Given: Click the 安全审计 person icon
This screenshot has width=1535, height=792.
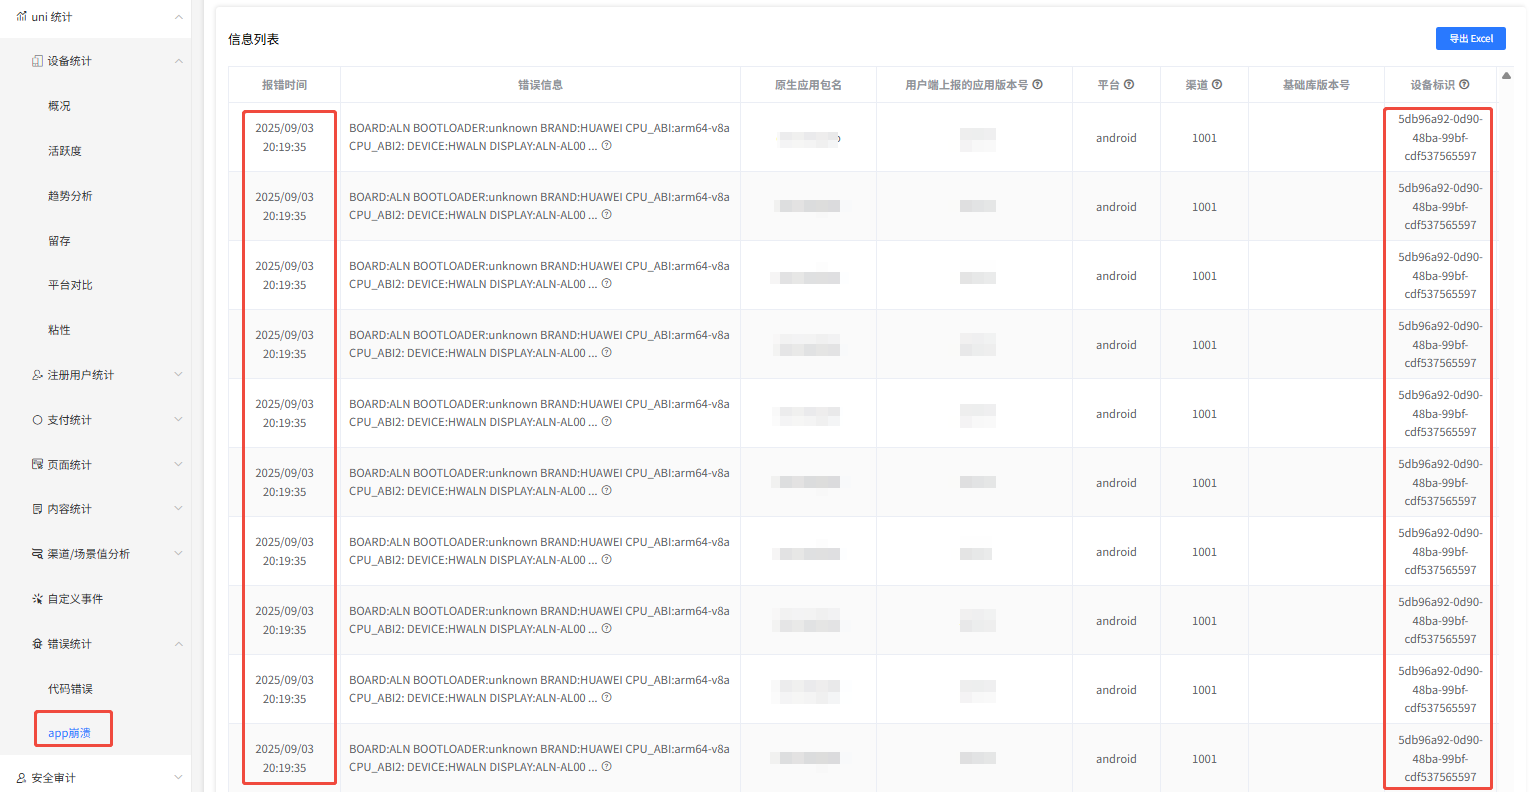Looking at the screenshot, I should point(22,777).
